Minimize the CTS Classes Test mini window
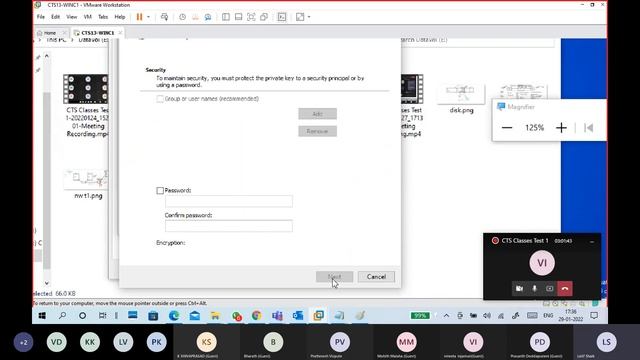This screenshot has height=360, width=640. (592, 242)
